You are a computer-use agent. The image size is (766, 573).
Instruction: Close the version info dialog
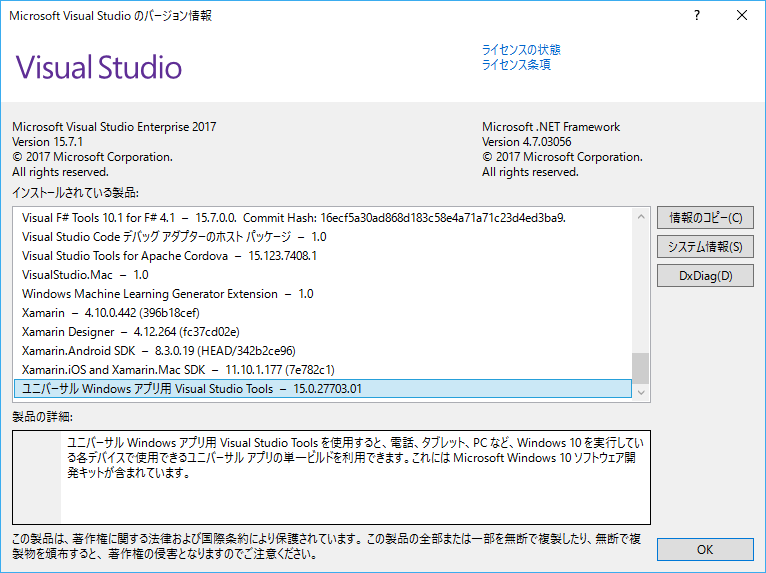pos(742,16)
